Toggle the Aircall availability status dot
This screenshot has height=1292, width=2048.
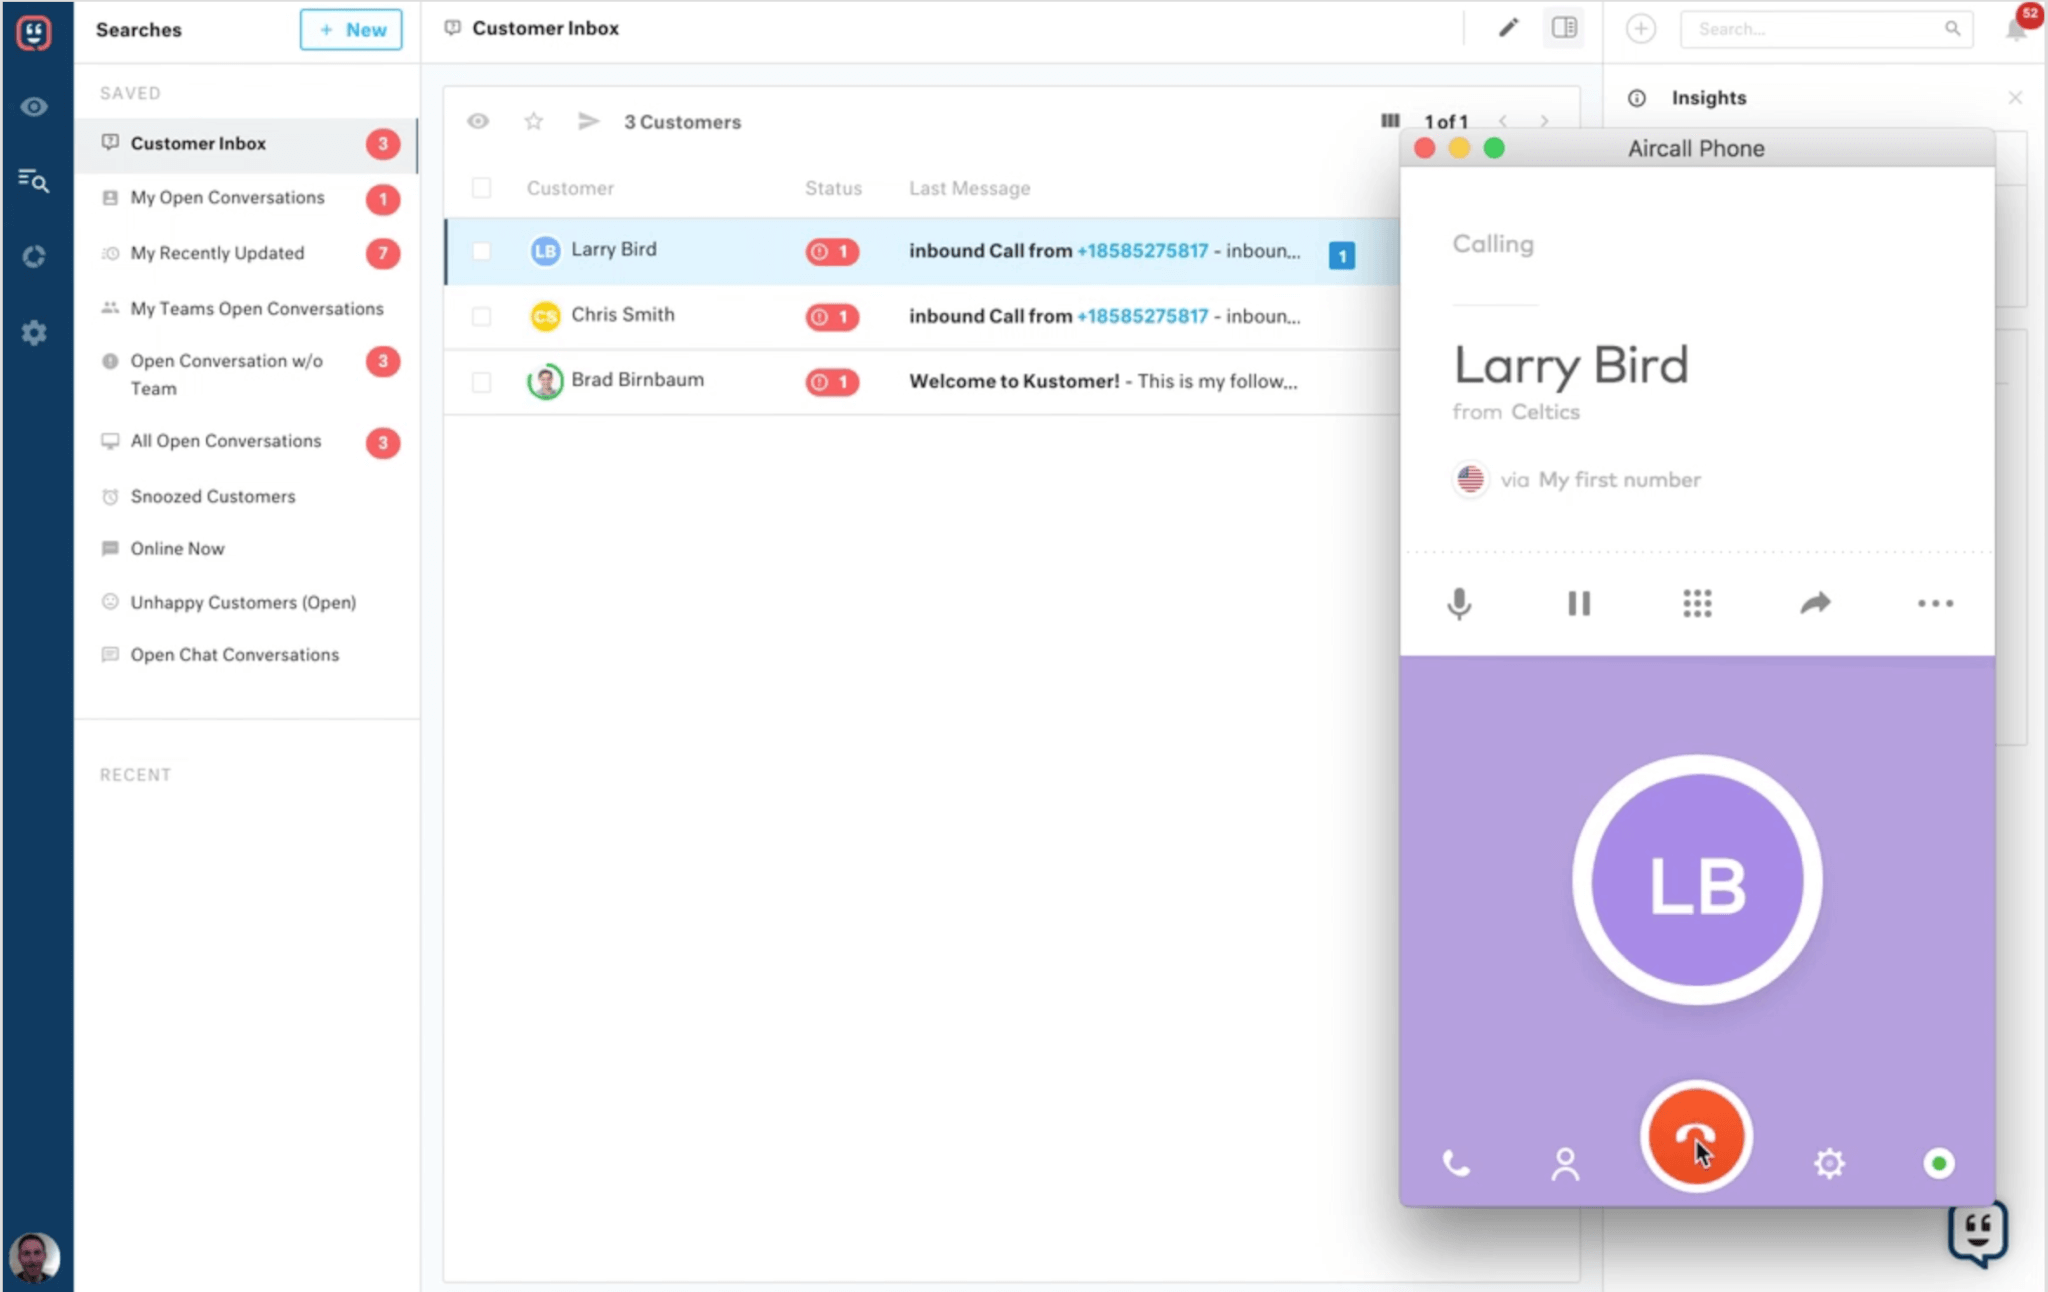click(x=1939, y=1163)
